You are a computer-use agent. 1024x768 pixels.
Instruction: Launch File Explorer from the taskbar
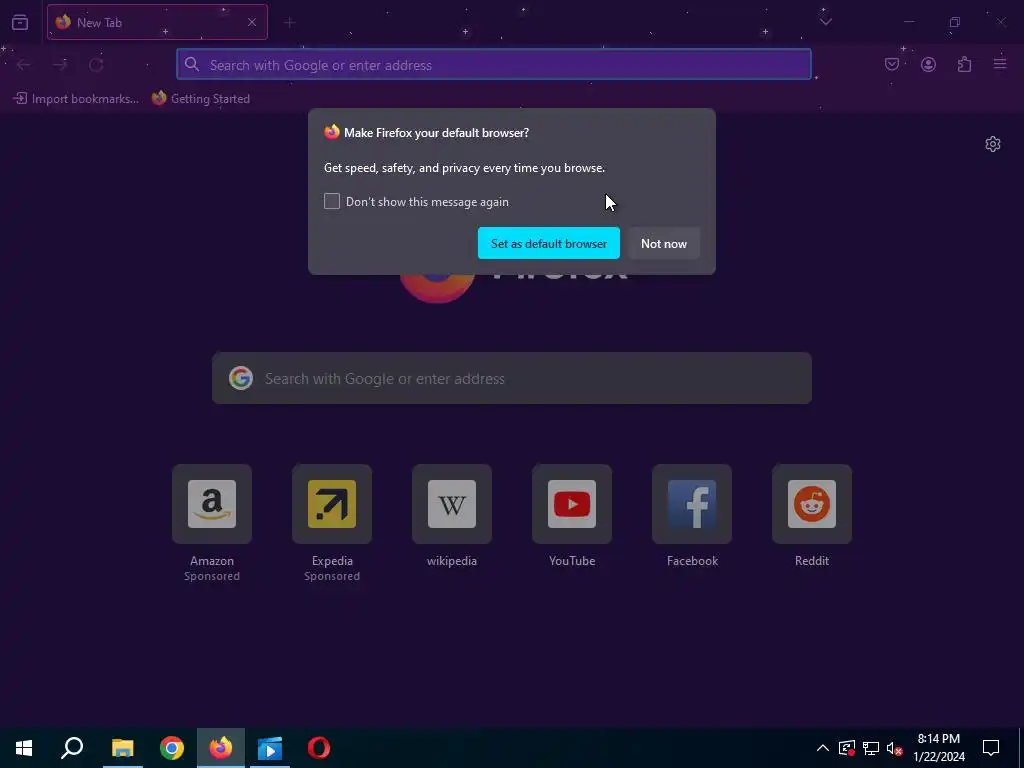click(x=122, y=748)
